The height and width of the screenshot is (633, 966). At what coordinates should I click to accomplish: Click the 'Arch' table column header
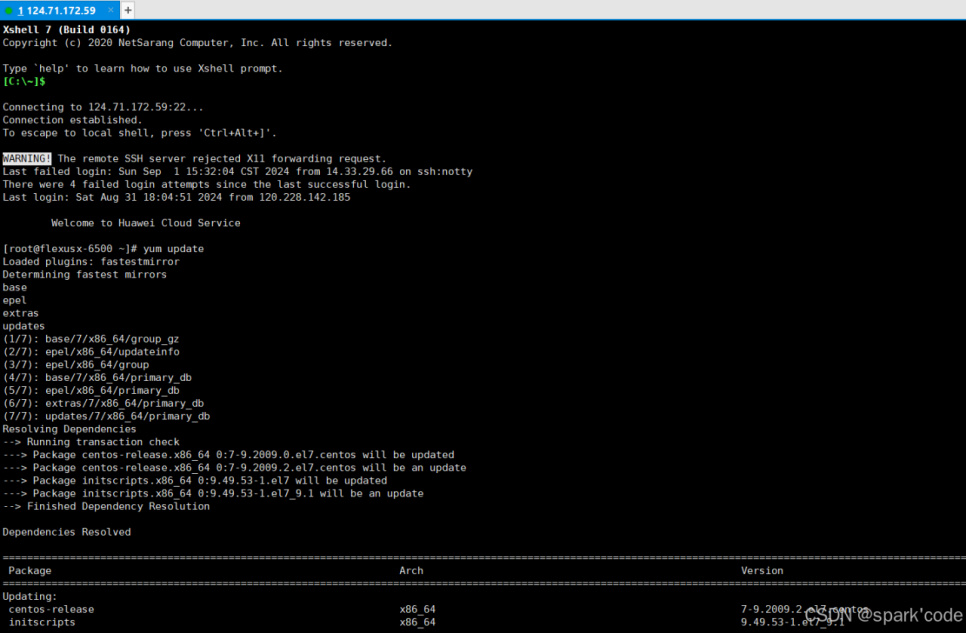pos(411,571)
